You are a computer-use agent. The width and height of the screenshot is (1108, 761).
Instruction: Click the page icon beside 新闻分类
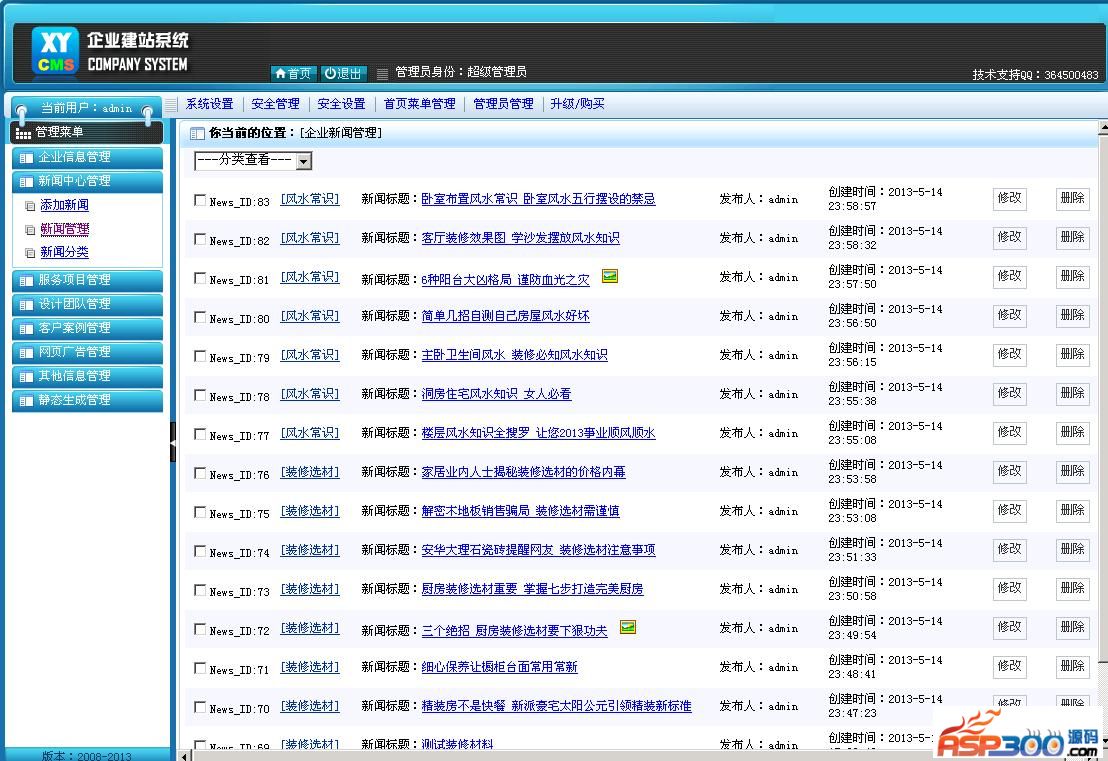(30, 254)
